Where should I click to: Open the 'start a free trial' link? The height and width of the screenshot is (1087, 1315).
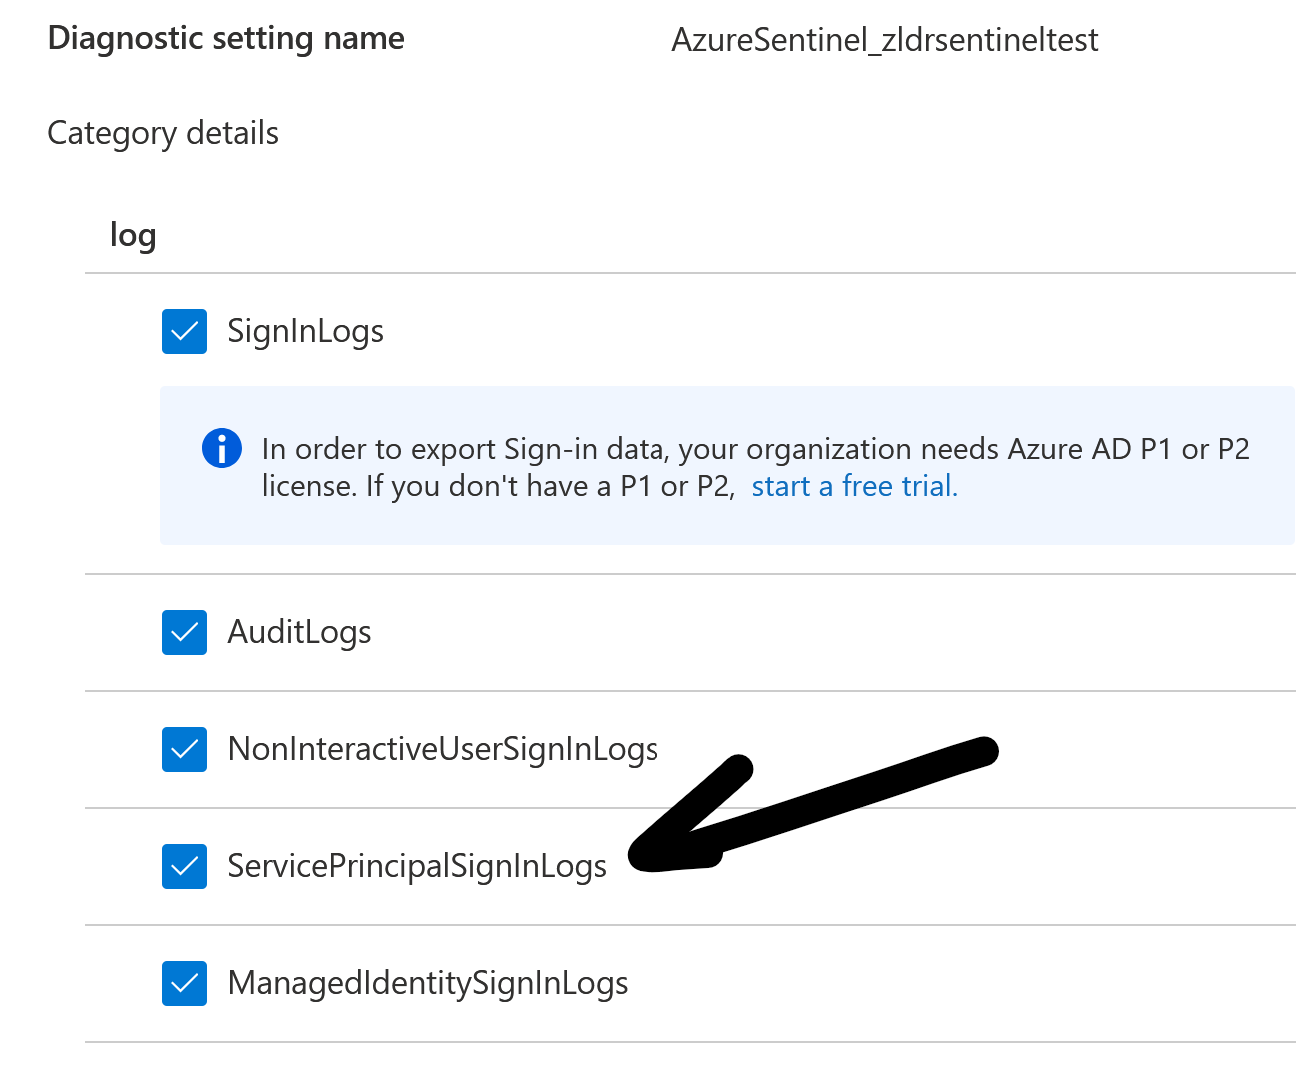(854, 486)
